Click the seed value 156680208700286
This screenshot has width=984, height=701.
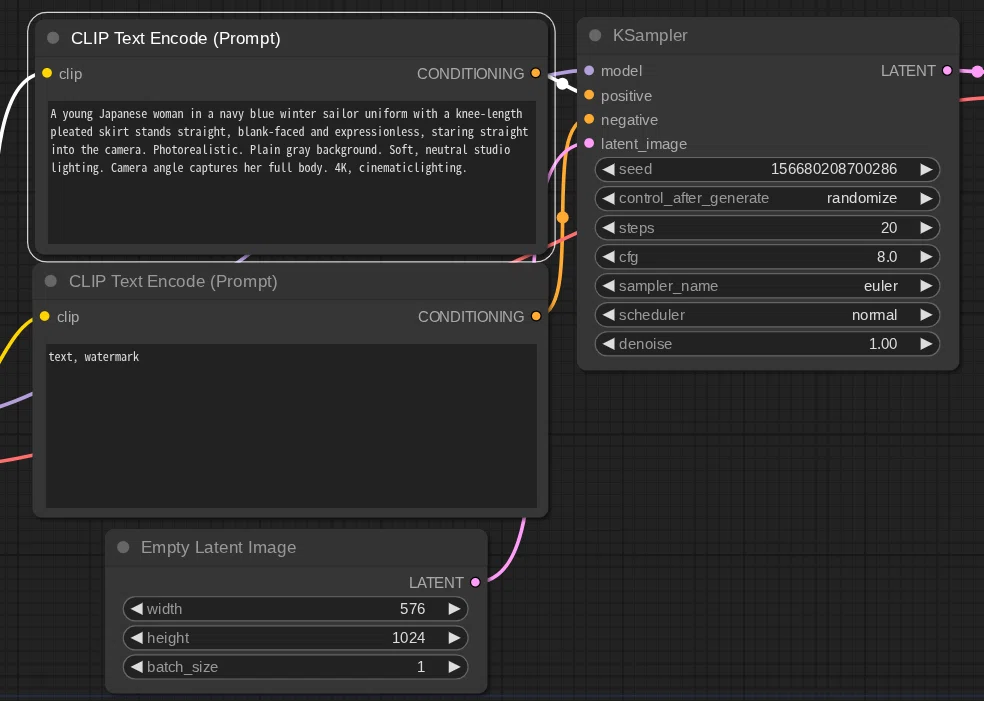[833, 169]
